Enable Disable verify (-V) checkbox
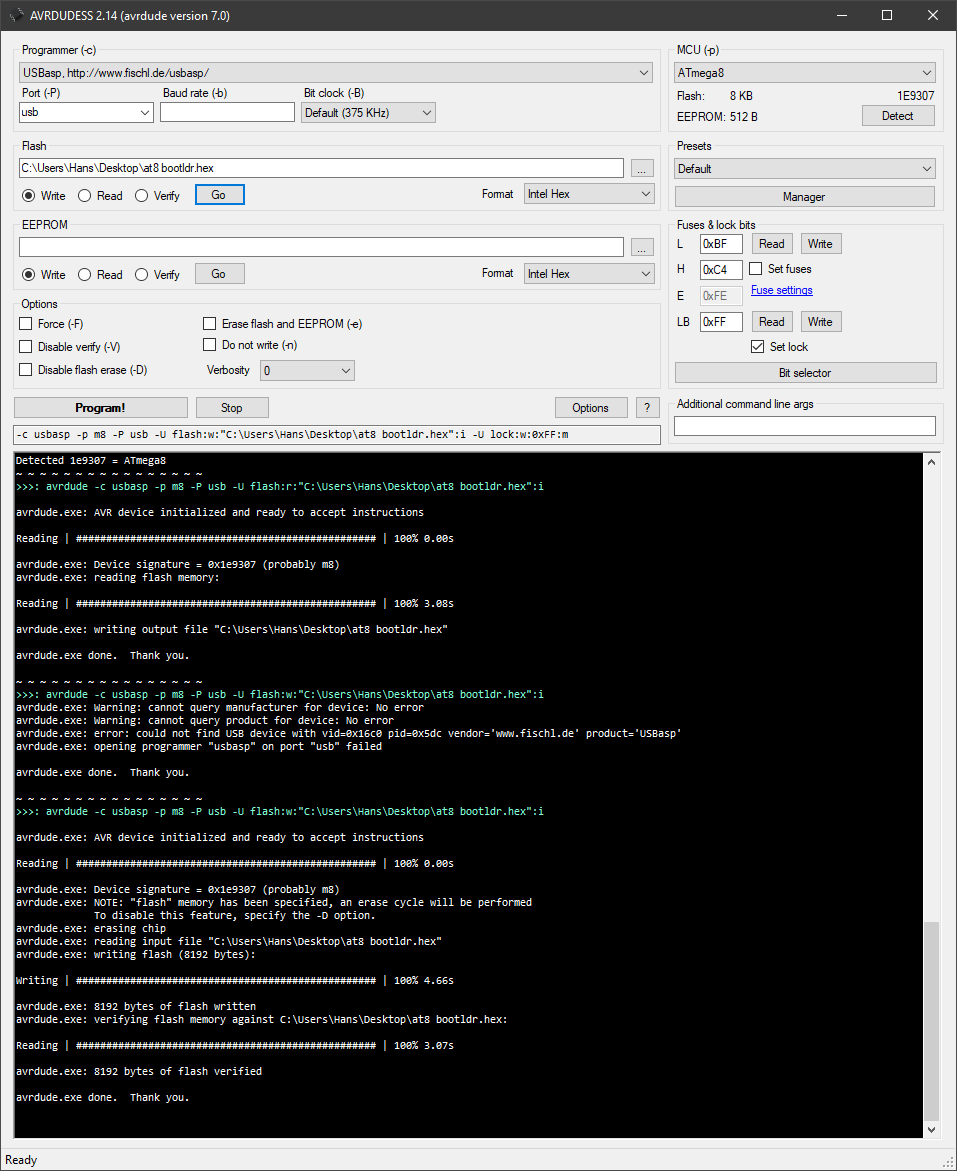The height and width of the screenshot is (1171, 957). pyautogui.click(x=26, y=347)
